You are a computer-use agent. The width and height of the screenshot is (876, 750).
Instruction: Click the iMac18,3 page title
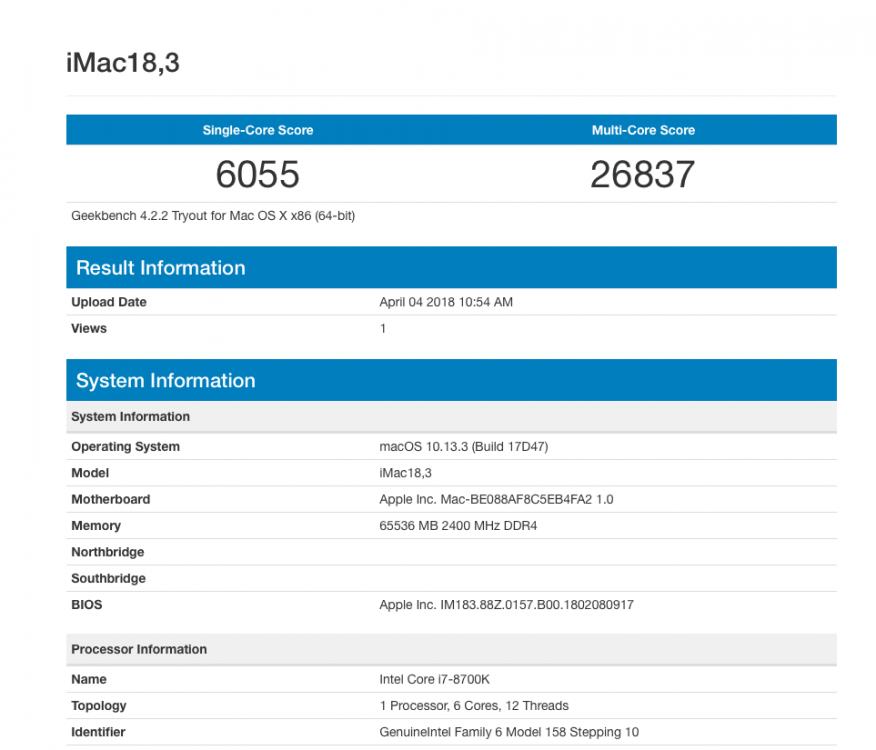click(123, 63)
